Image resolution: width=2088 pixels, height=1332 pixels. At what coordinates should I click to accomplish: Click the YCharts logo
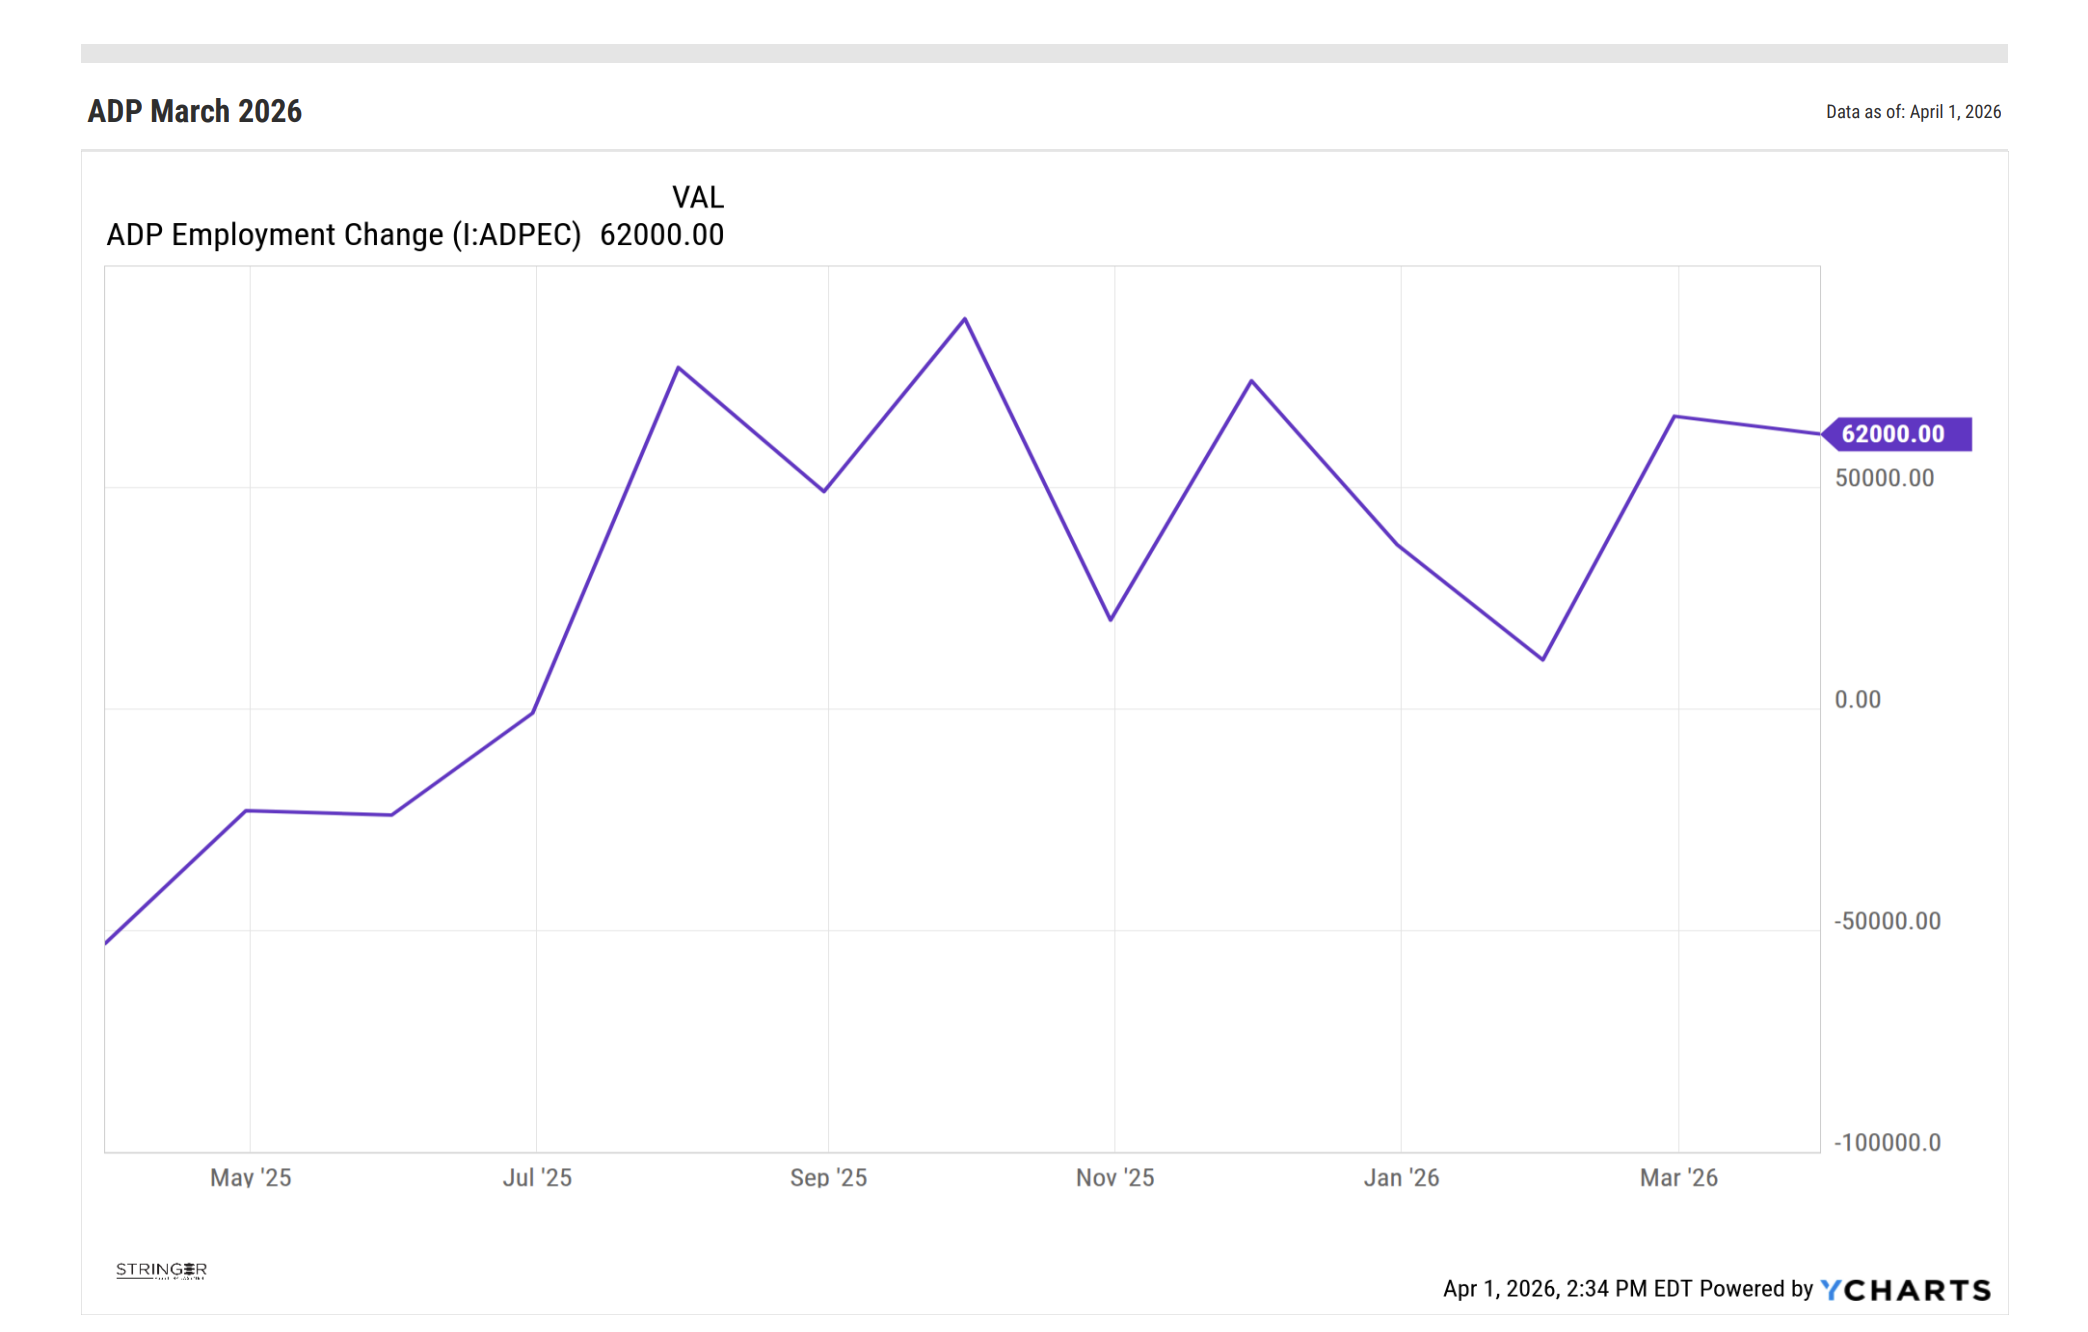[1905, 1290]
